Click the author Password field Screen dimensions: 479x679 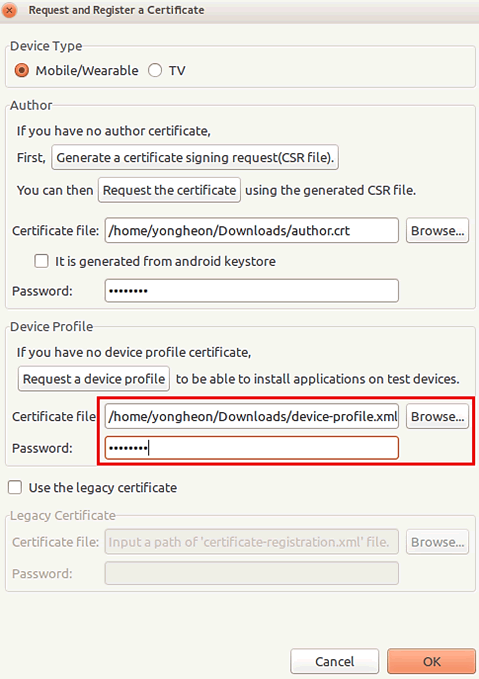coord(252,291)
